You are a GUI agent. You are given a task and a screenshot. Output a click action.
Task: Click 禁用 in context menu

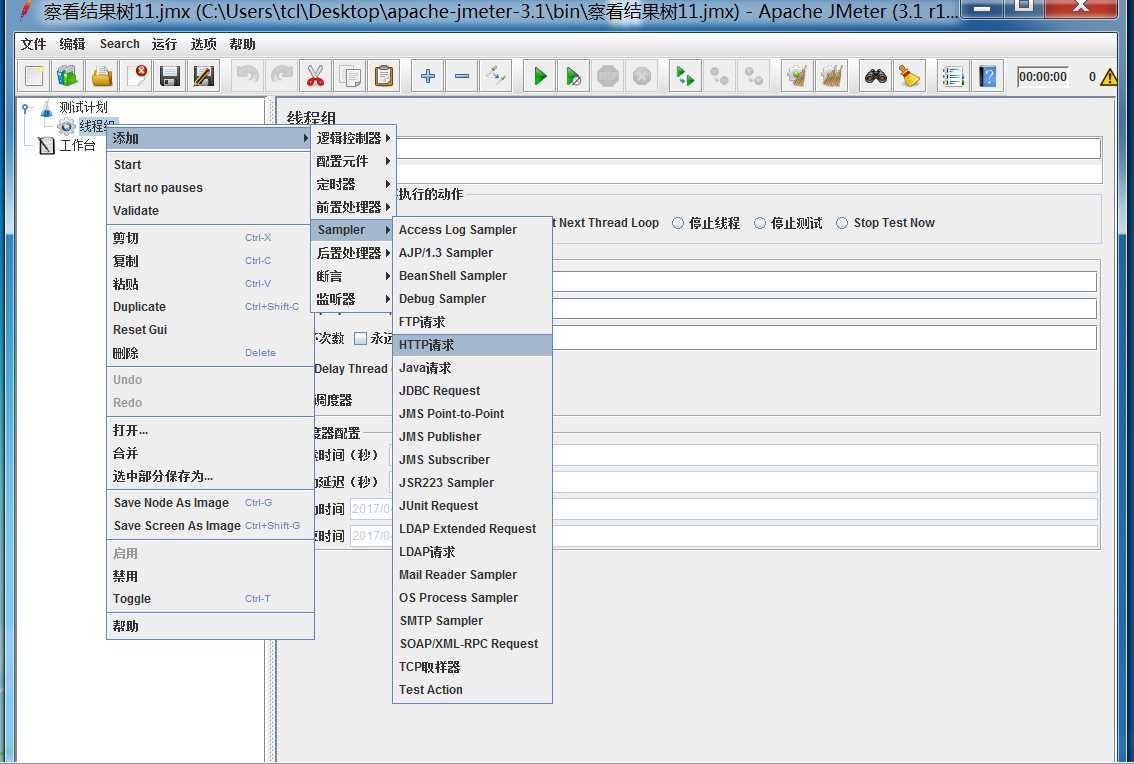[x=210, y=577]
